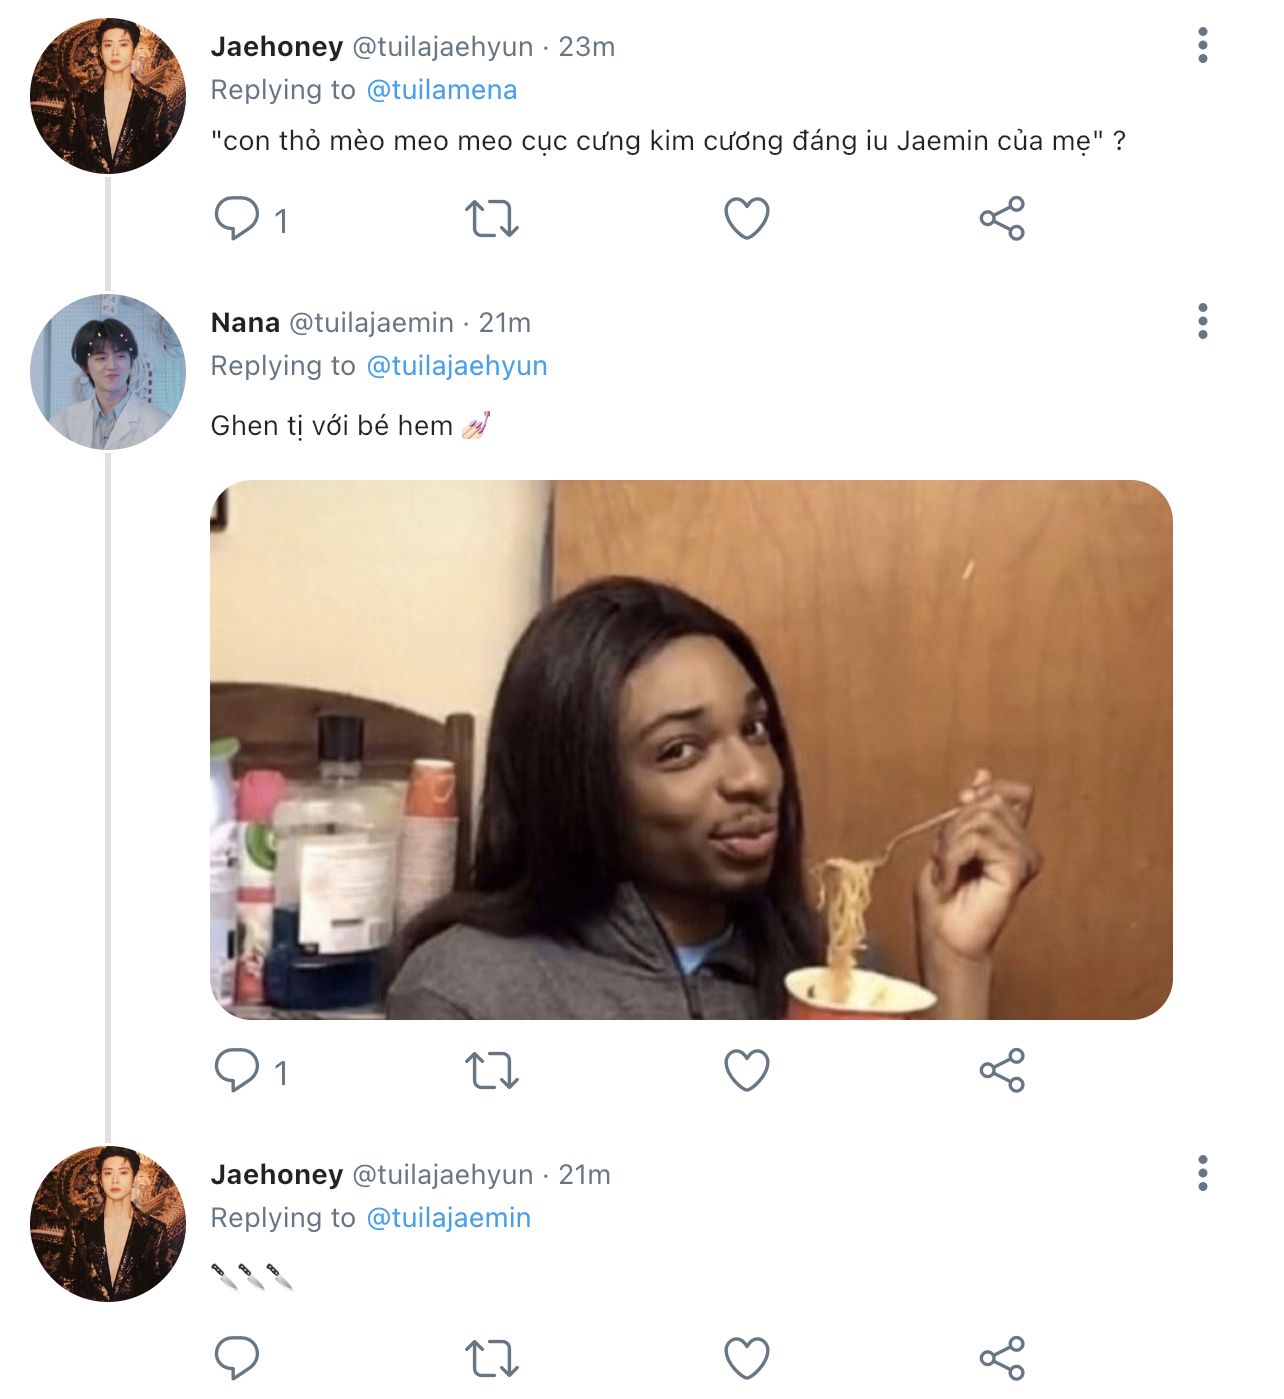This screenshot has height=1399, width=1284.
Task: Like Nana's noodle photo tweet
Action: tap(746, 1070)
